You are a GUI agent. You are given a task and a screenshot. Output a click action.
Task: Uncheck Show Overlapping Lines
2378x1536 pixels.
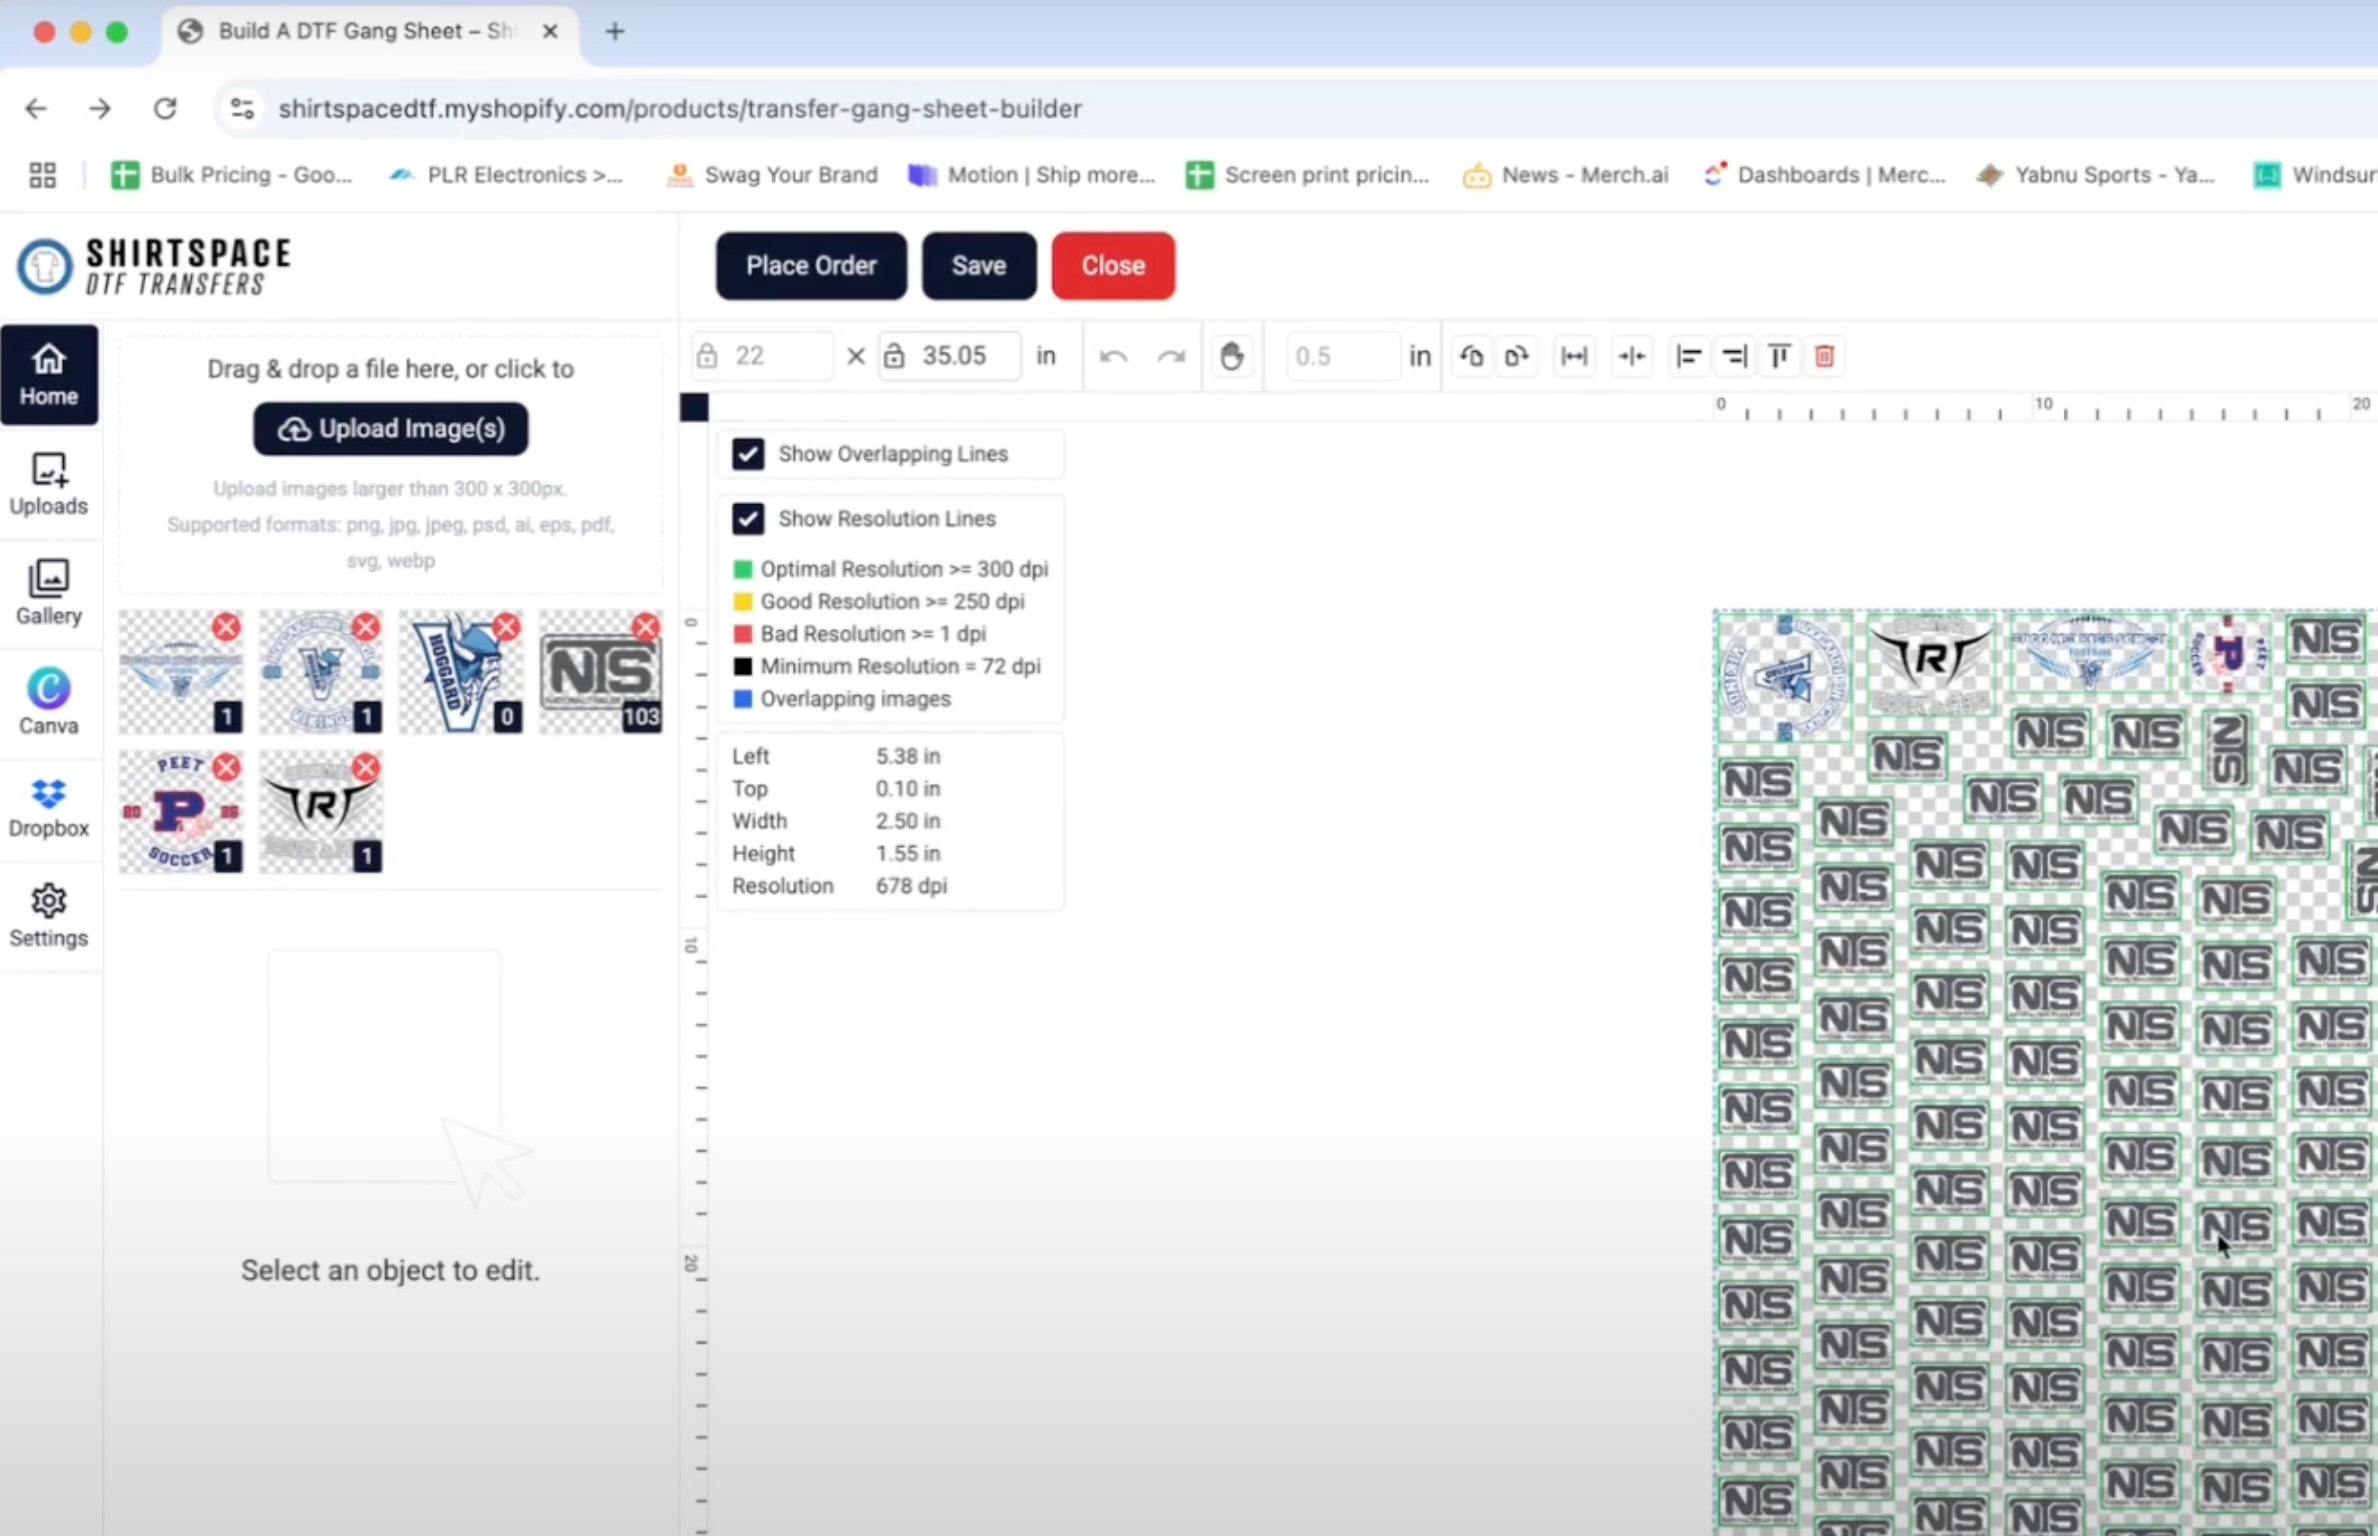click(747, 454)
